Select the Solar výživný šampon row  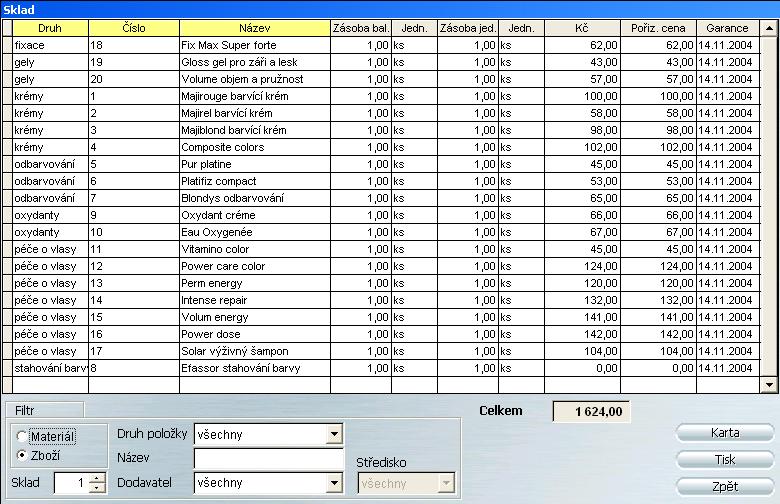pyautogui.click(x=253, y=351)
